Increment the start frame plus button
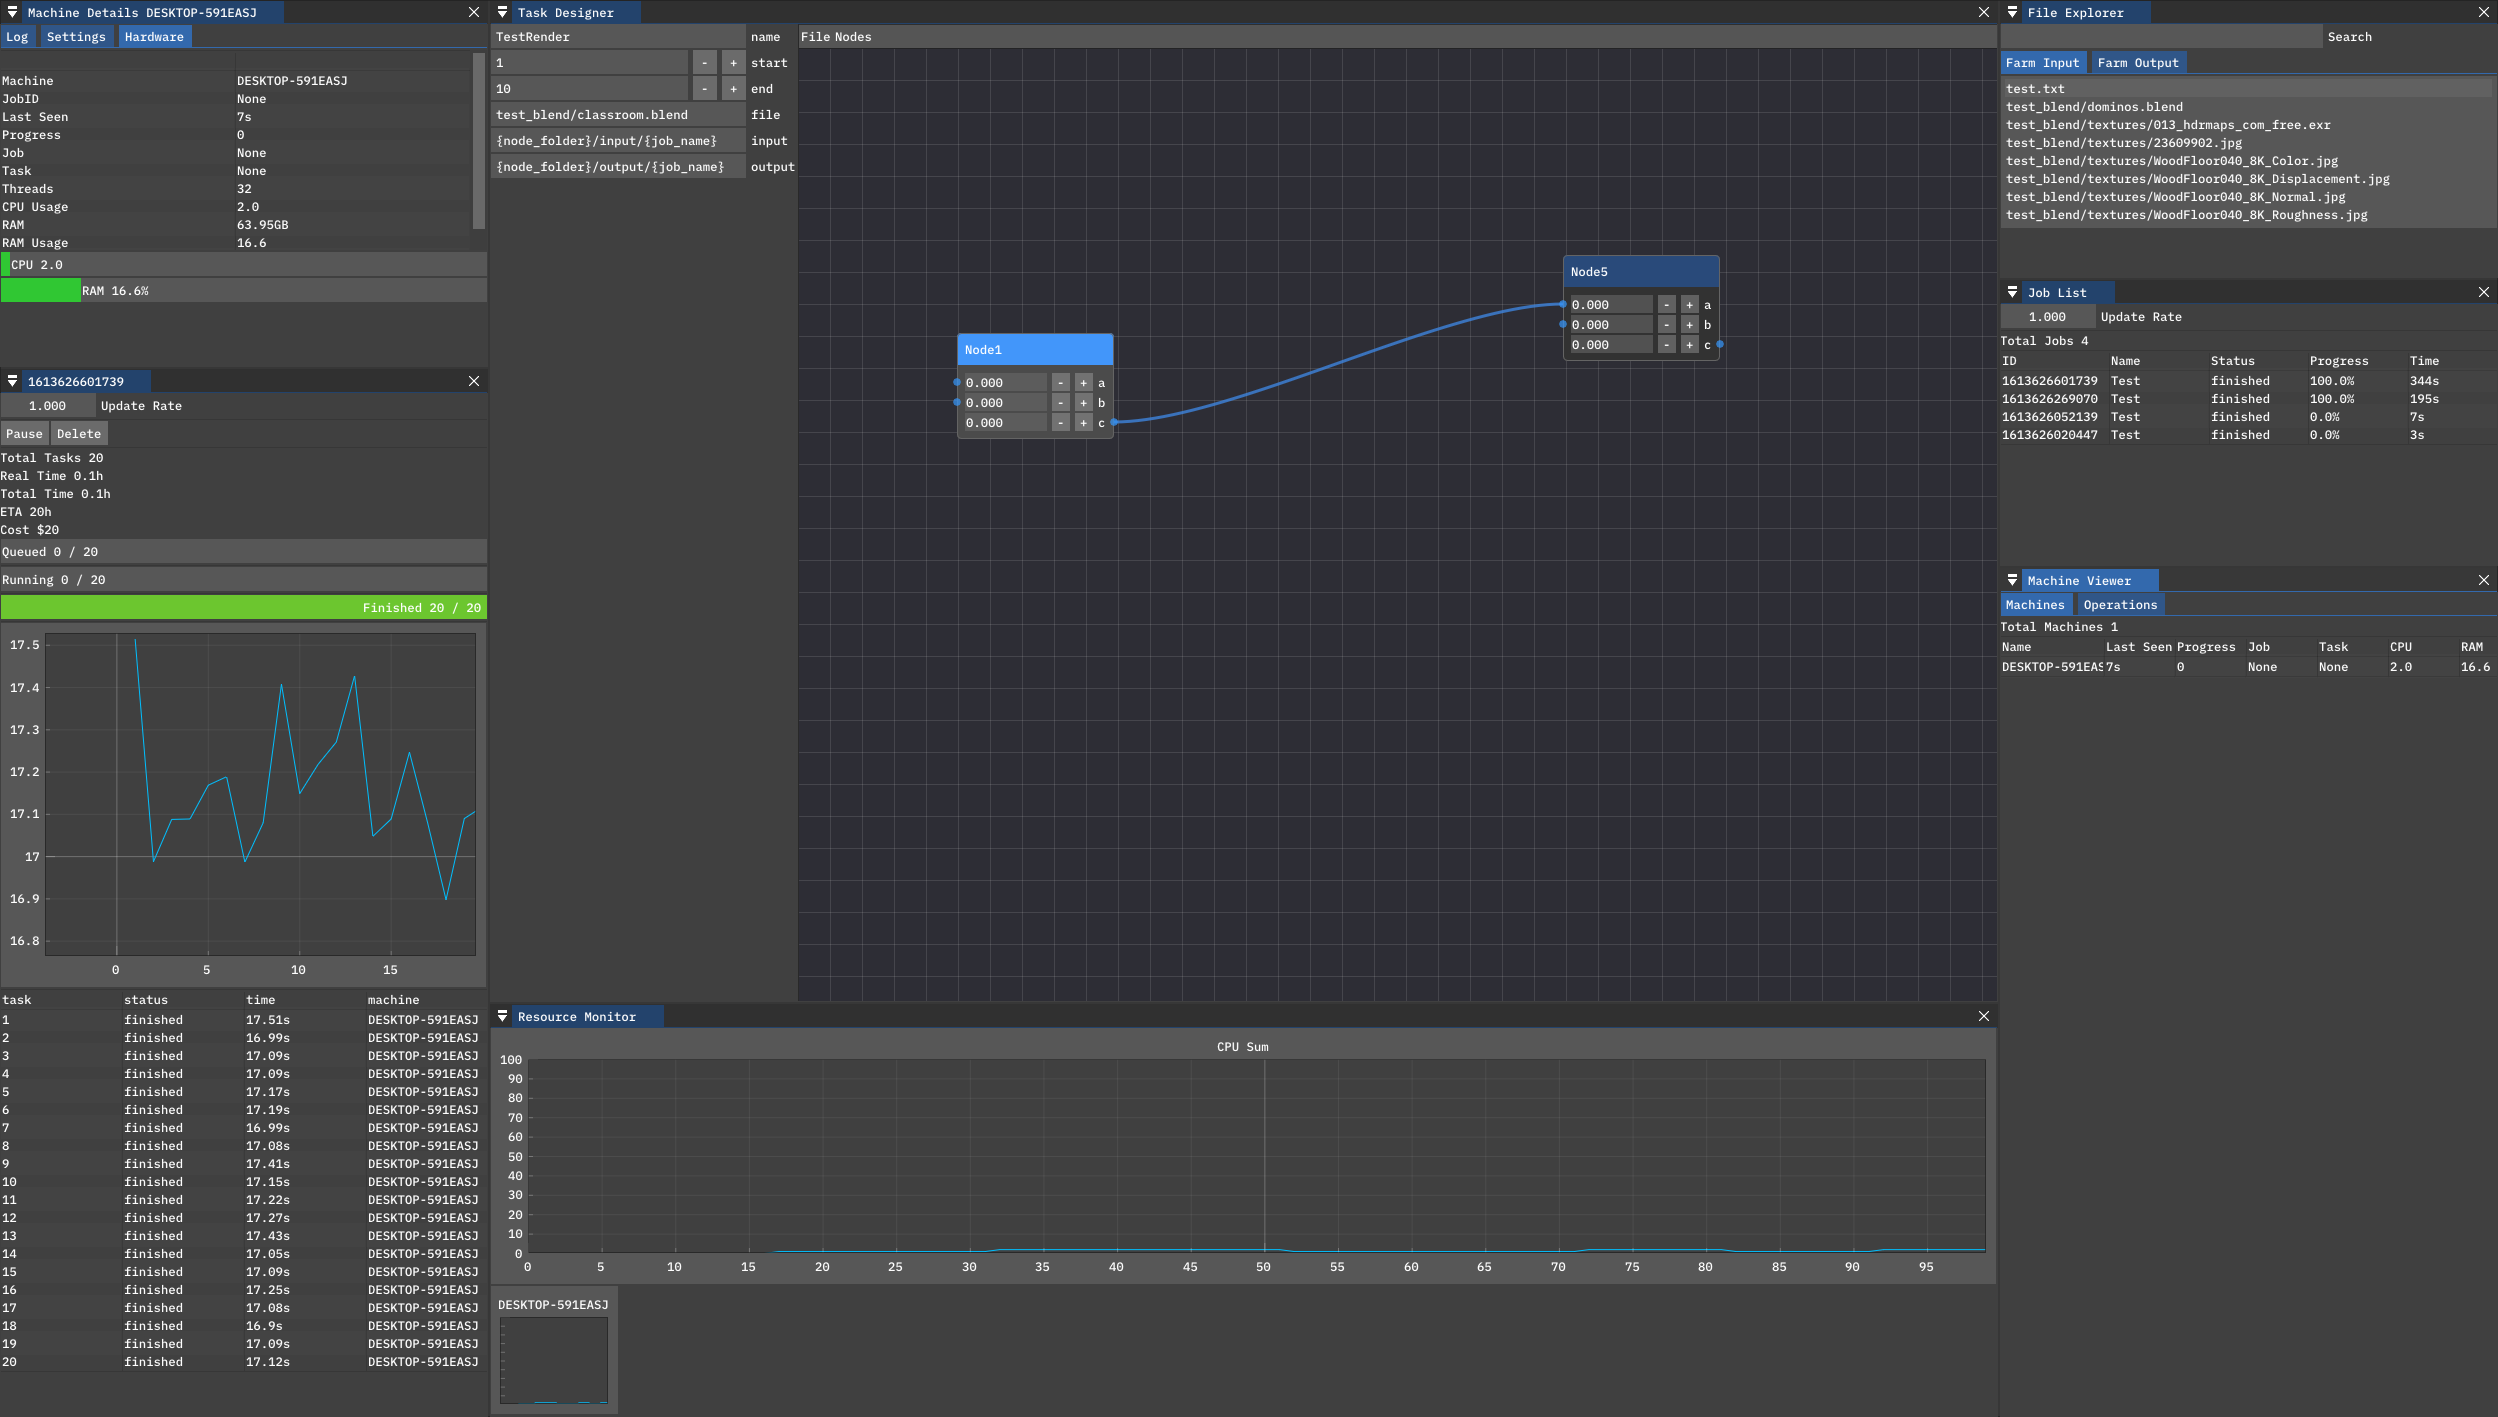The height and width of the screenshot is (1417, 2498). pyautogui.click(x=733, y=63)
